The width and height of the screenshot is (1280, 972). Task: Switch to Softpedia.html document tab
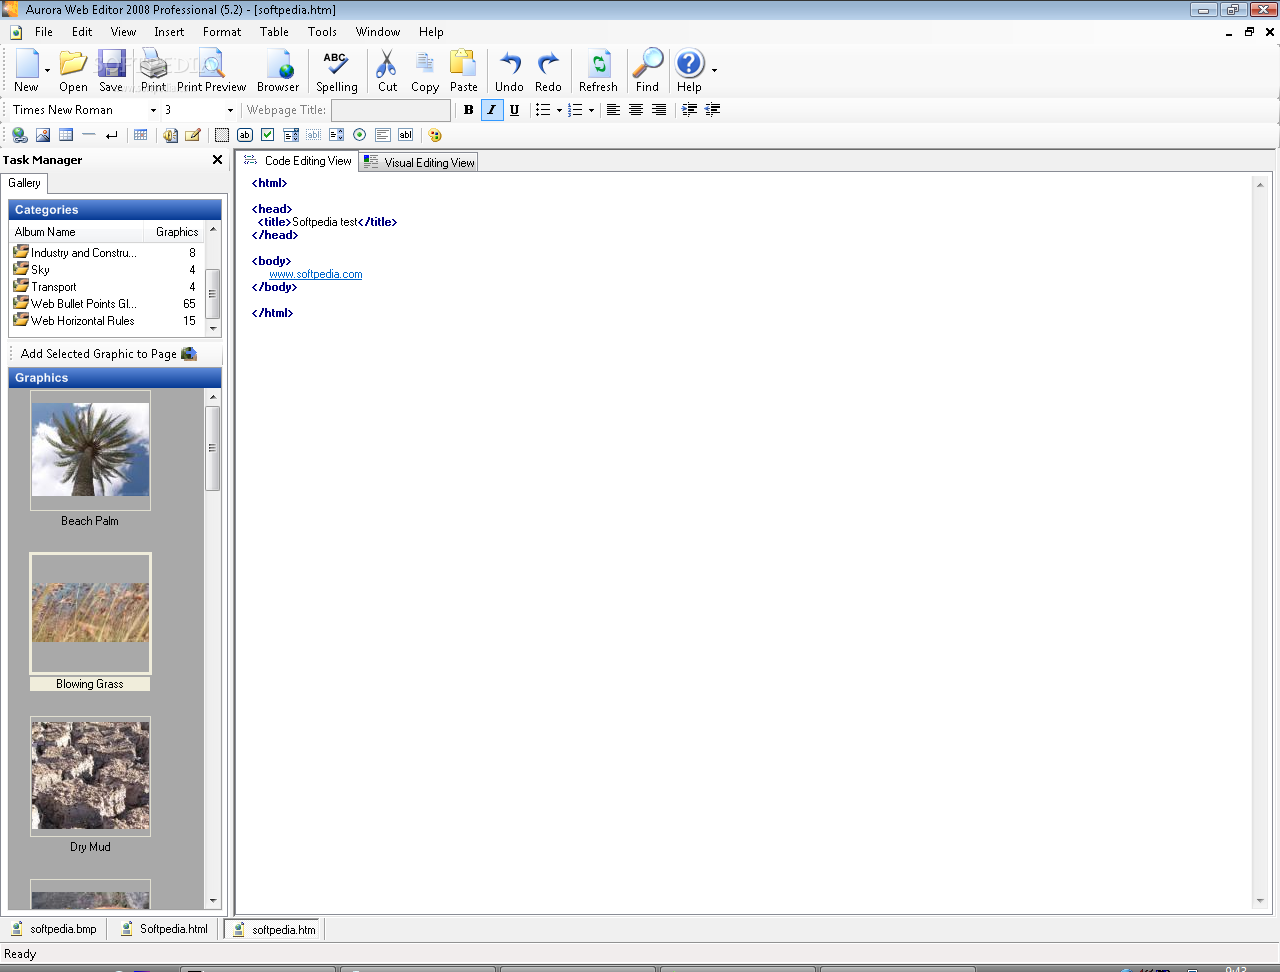[164, 929]
